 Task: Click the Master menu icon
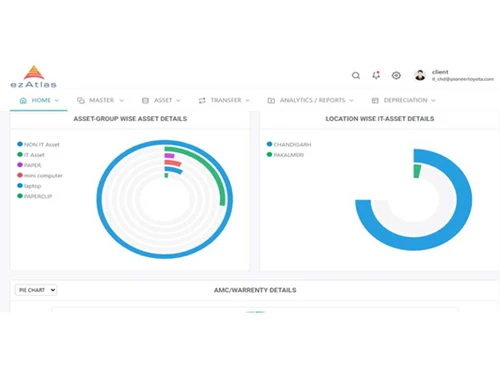click(81, 100)
